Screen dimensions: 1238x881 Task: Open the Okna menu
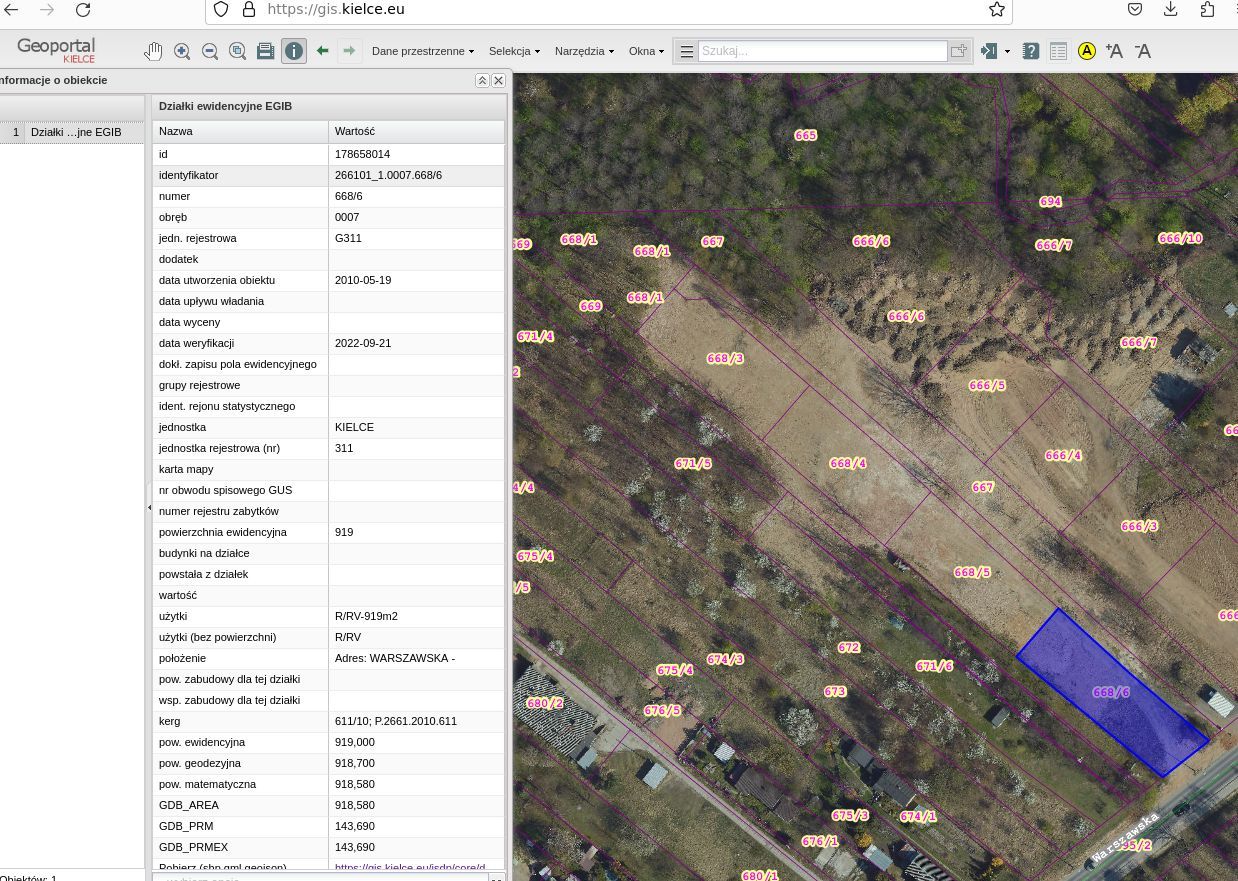pos(646,51)
